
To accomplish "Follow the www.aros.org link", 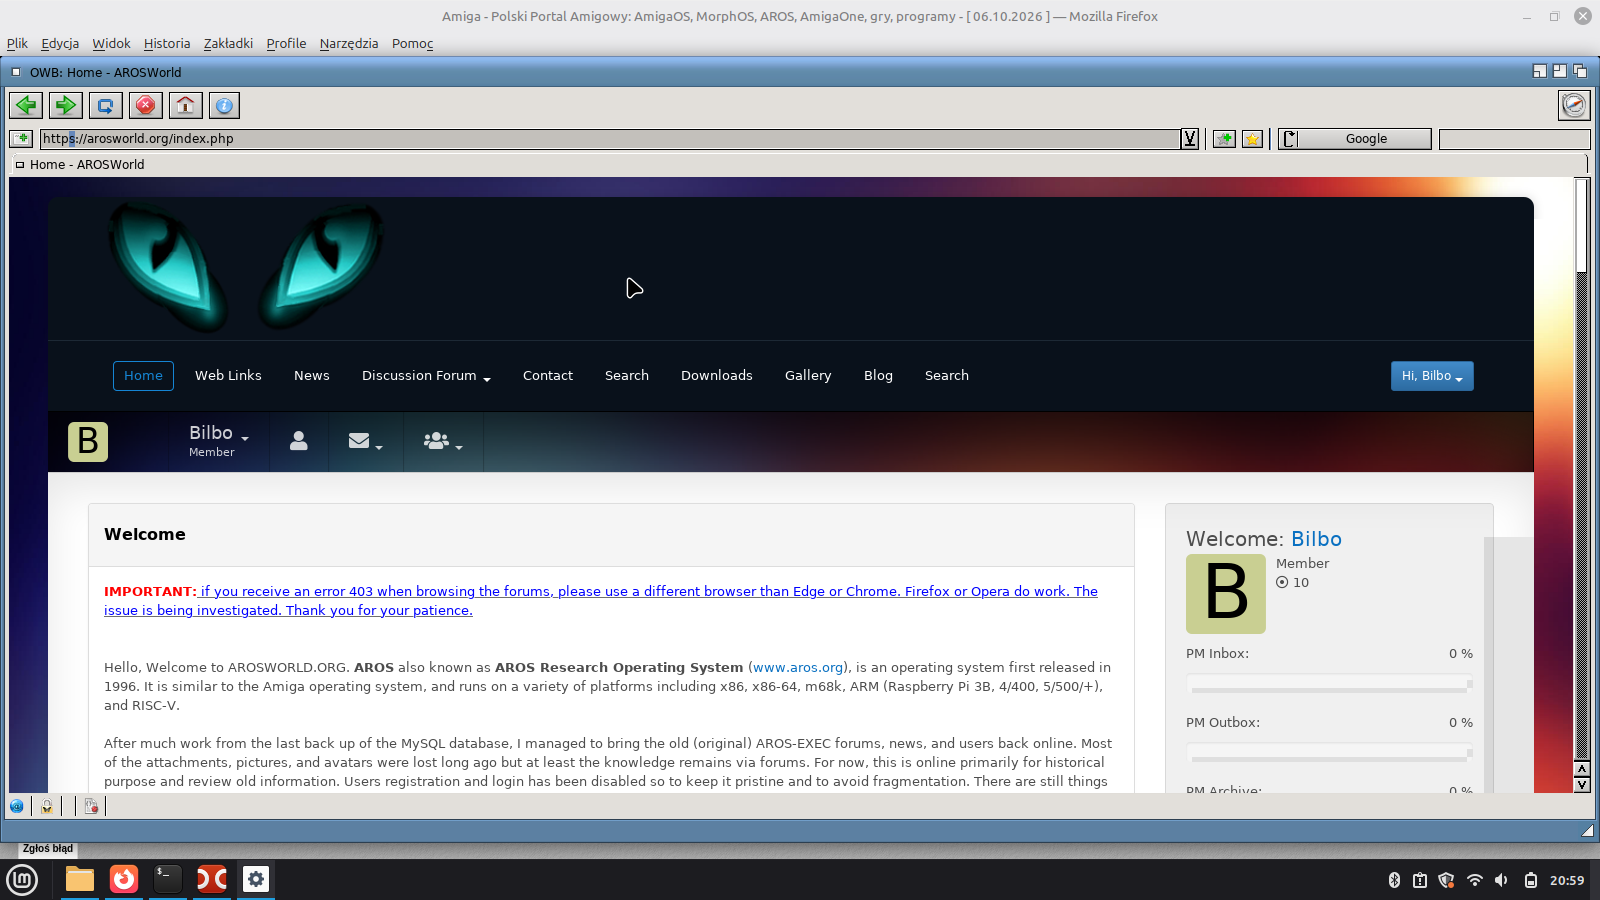I will [x=798, y=667].
